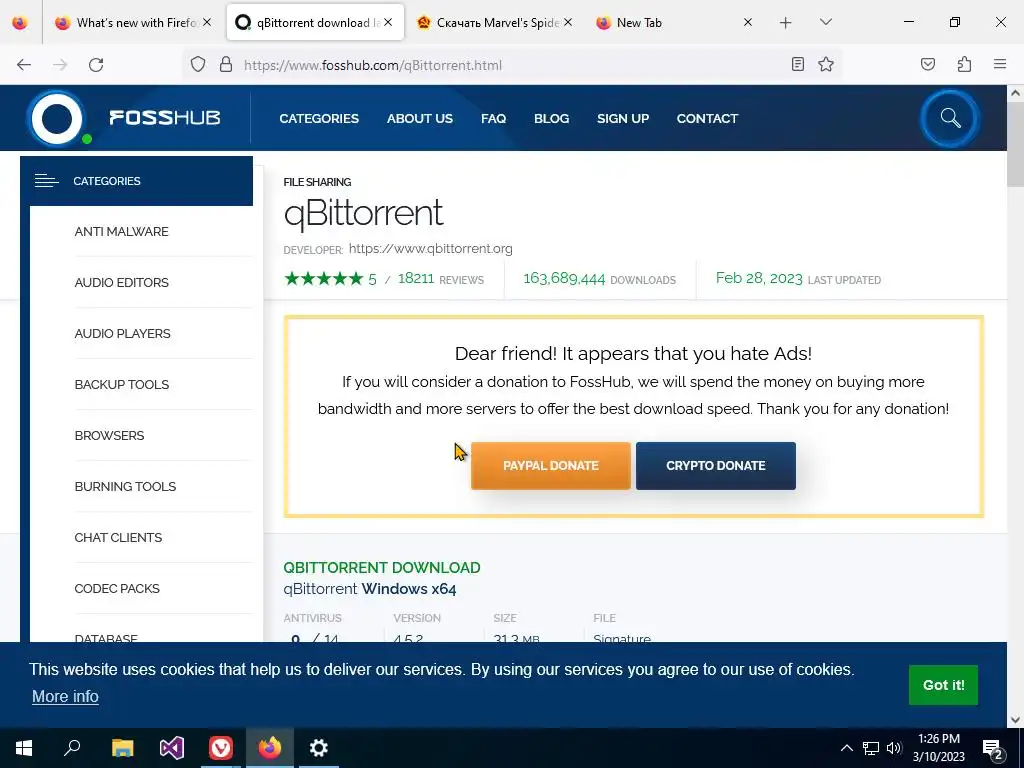Click the CRYPTO DONATE button
The height and width of the screenshot is (768, 1024).
pos(716,466)
